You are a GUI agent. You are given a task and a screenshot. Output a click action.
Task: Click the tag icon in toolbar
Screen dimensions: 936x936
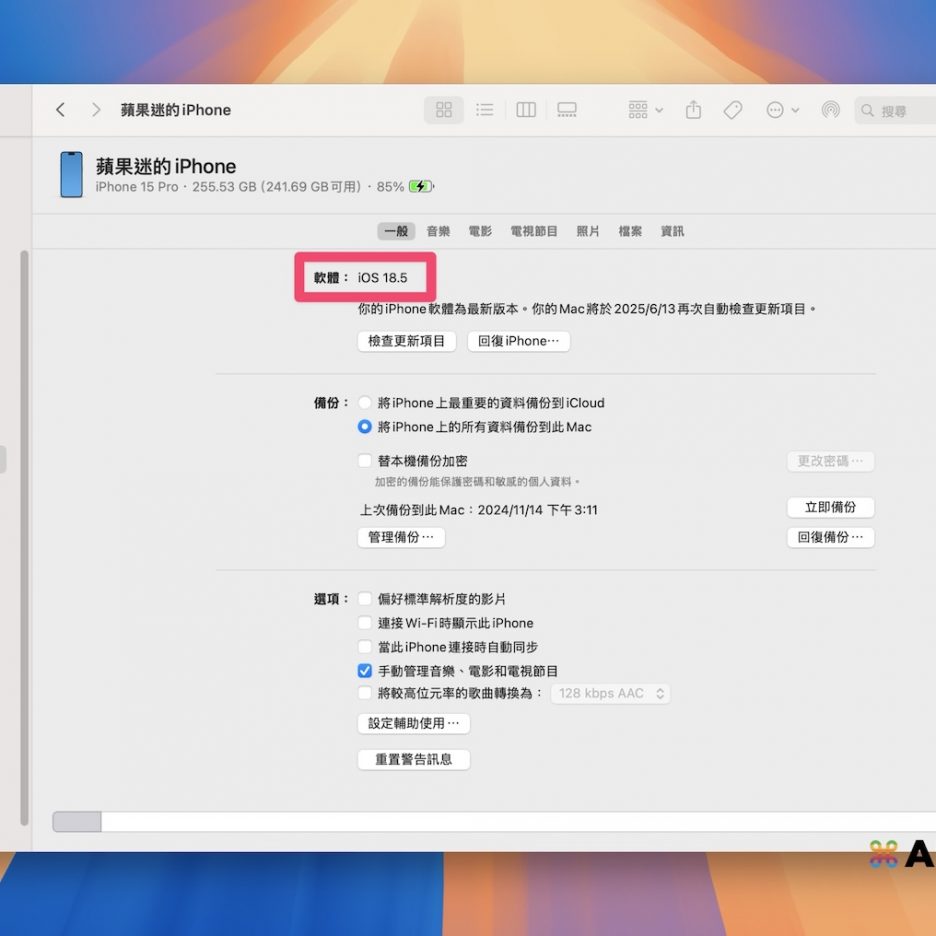click(733, 110)
